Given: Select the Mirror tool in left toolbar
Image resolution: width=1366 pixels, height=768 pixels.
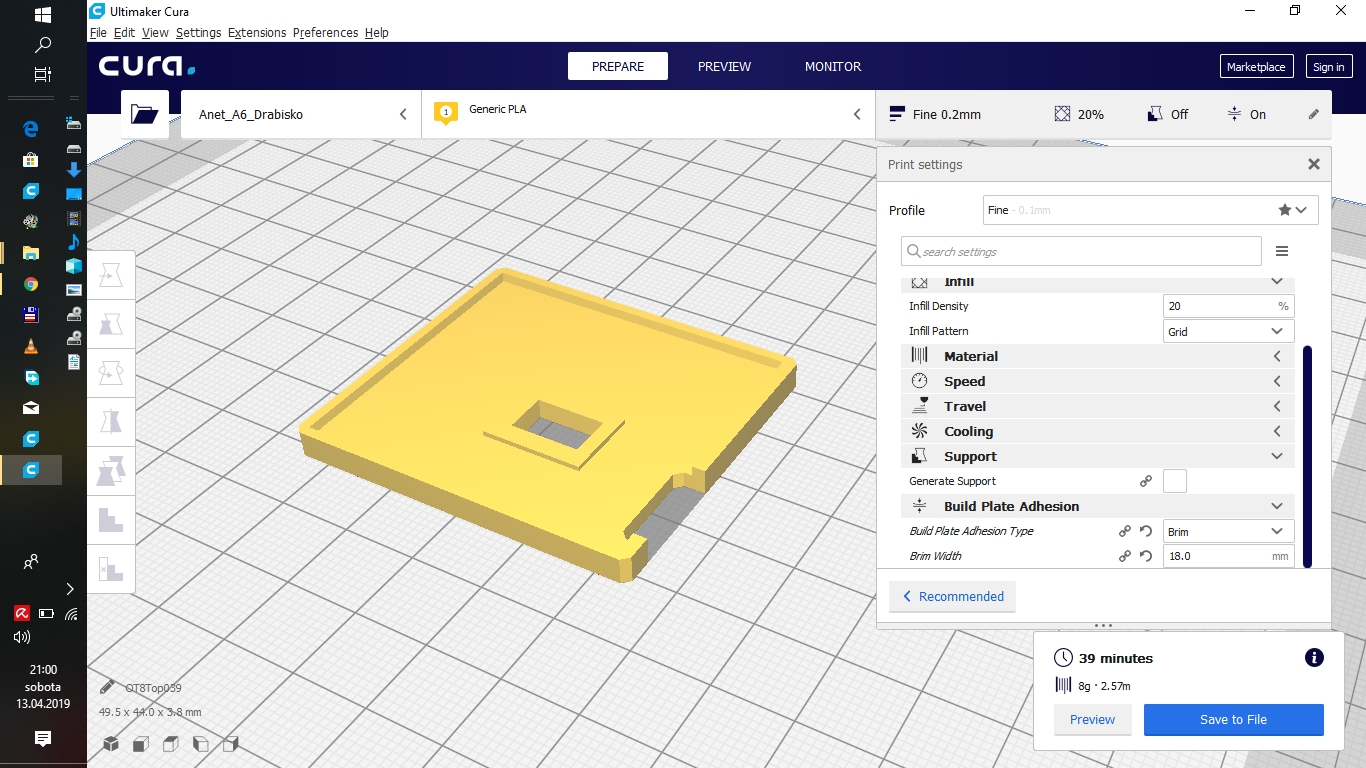Looking at the screenshot, I should pyautogui.click(x=111, y=422).
